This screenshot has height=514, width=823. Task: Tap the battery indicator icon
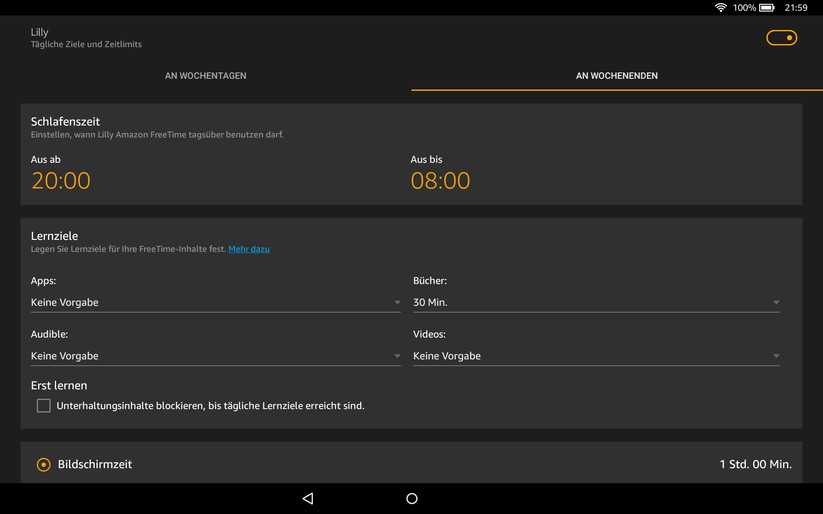point(767,7)
